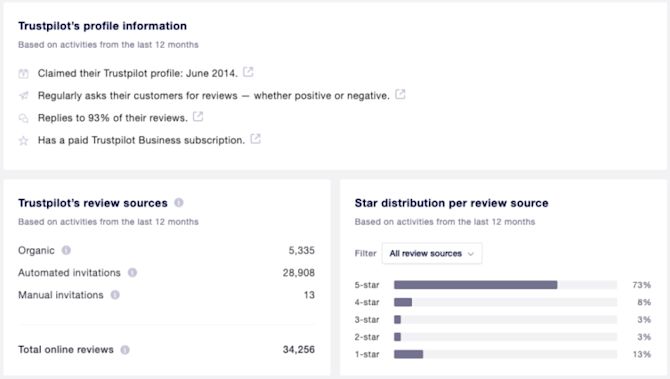Viewport: 670px width, 379px height.
Task: Click the 5-star distribution bar
Action: click(x=505, y=285)
